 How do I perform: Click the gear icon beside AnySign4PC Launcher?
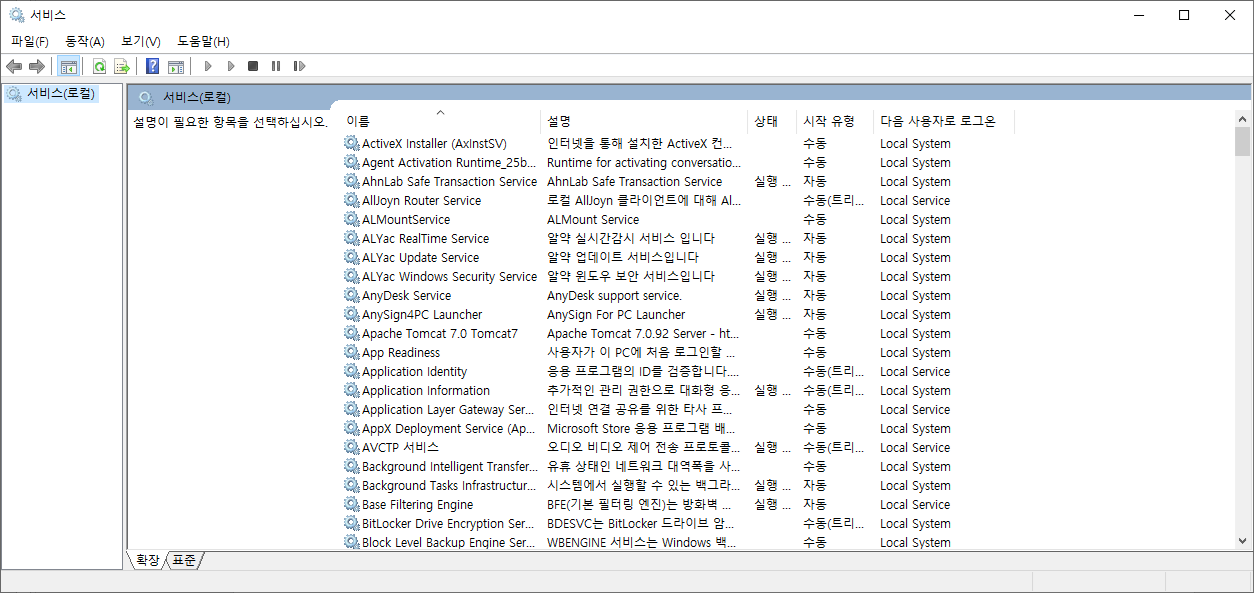(351, 314)
